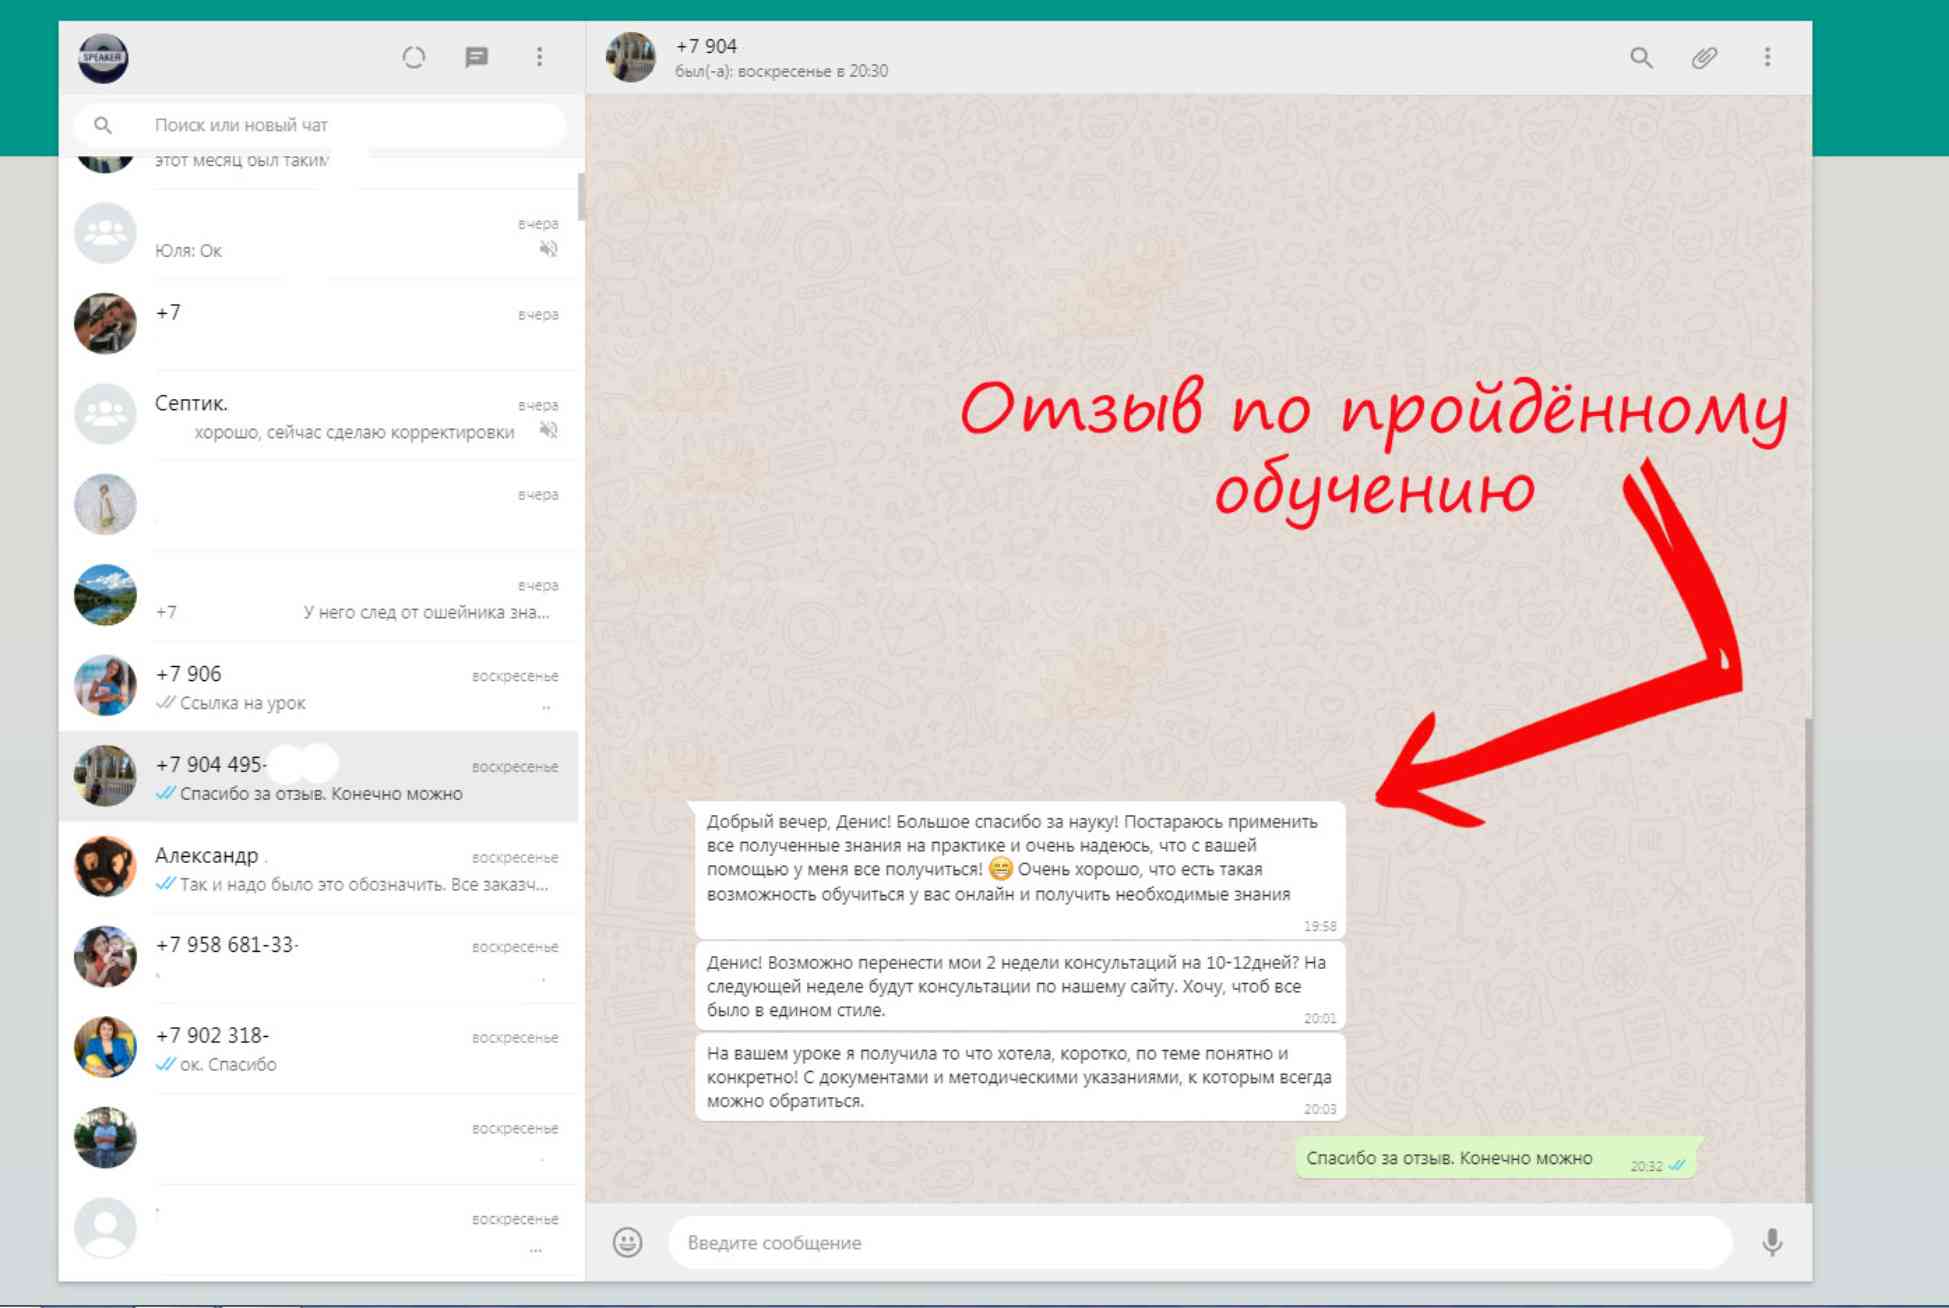Click the chat list scrollbar
Screen dimensions: 1949x1308
point(581,198)
